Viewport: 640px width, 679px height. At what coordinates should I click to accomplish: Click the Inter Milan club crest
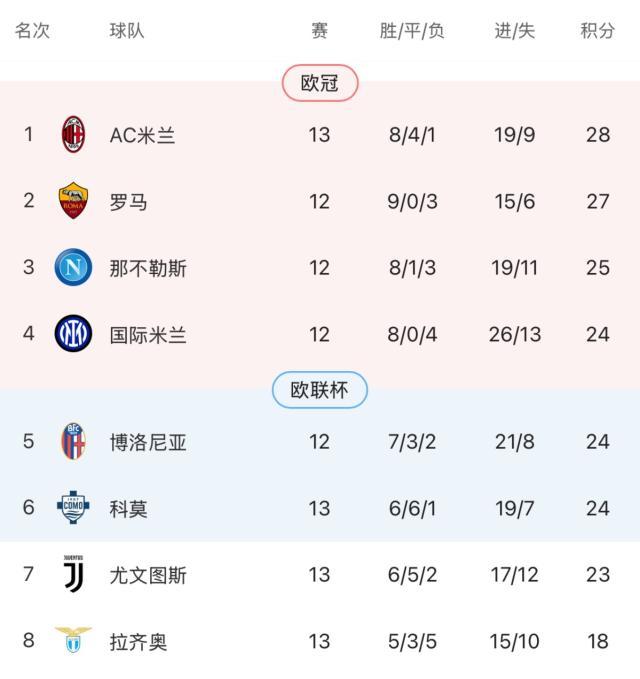(73, 333)
